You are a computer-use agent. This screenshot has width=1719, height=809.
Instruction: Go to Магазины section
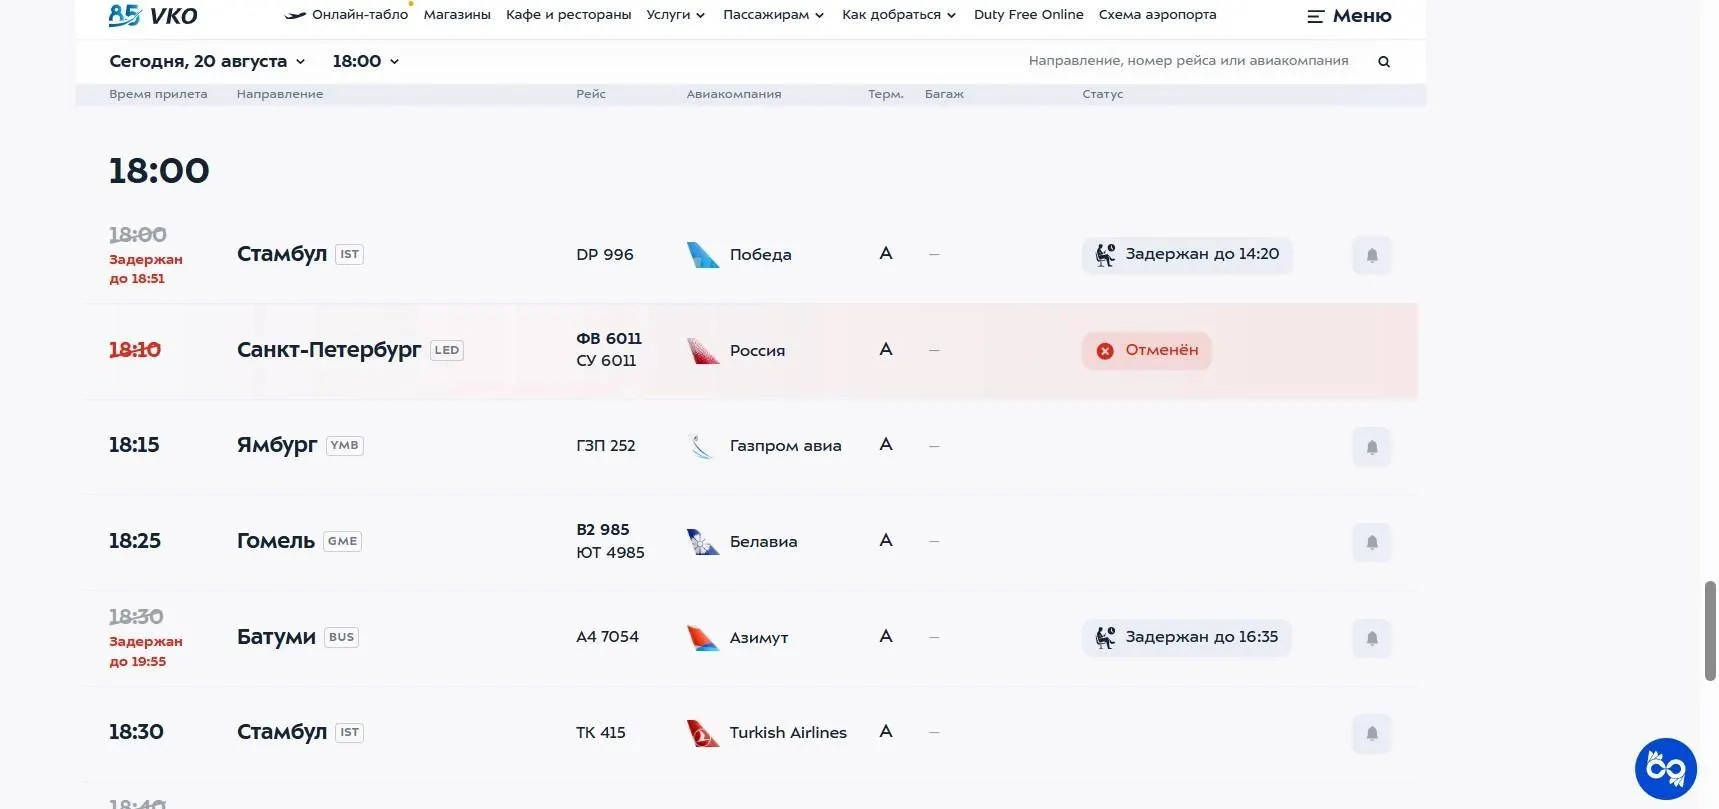[457, 15]
